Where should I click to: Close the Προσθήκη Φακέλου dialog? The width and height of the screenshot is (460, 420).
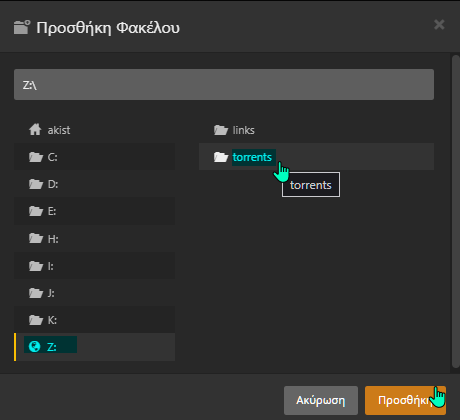(439, 24)
